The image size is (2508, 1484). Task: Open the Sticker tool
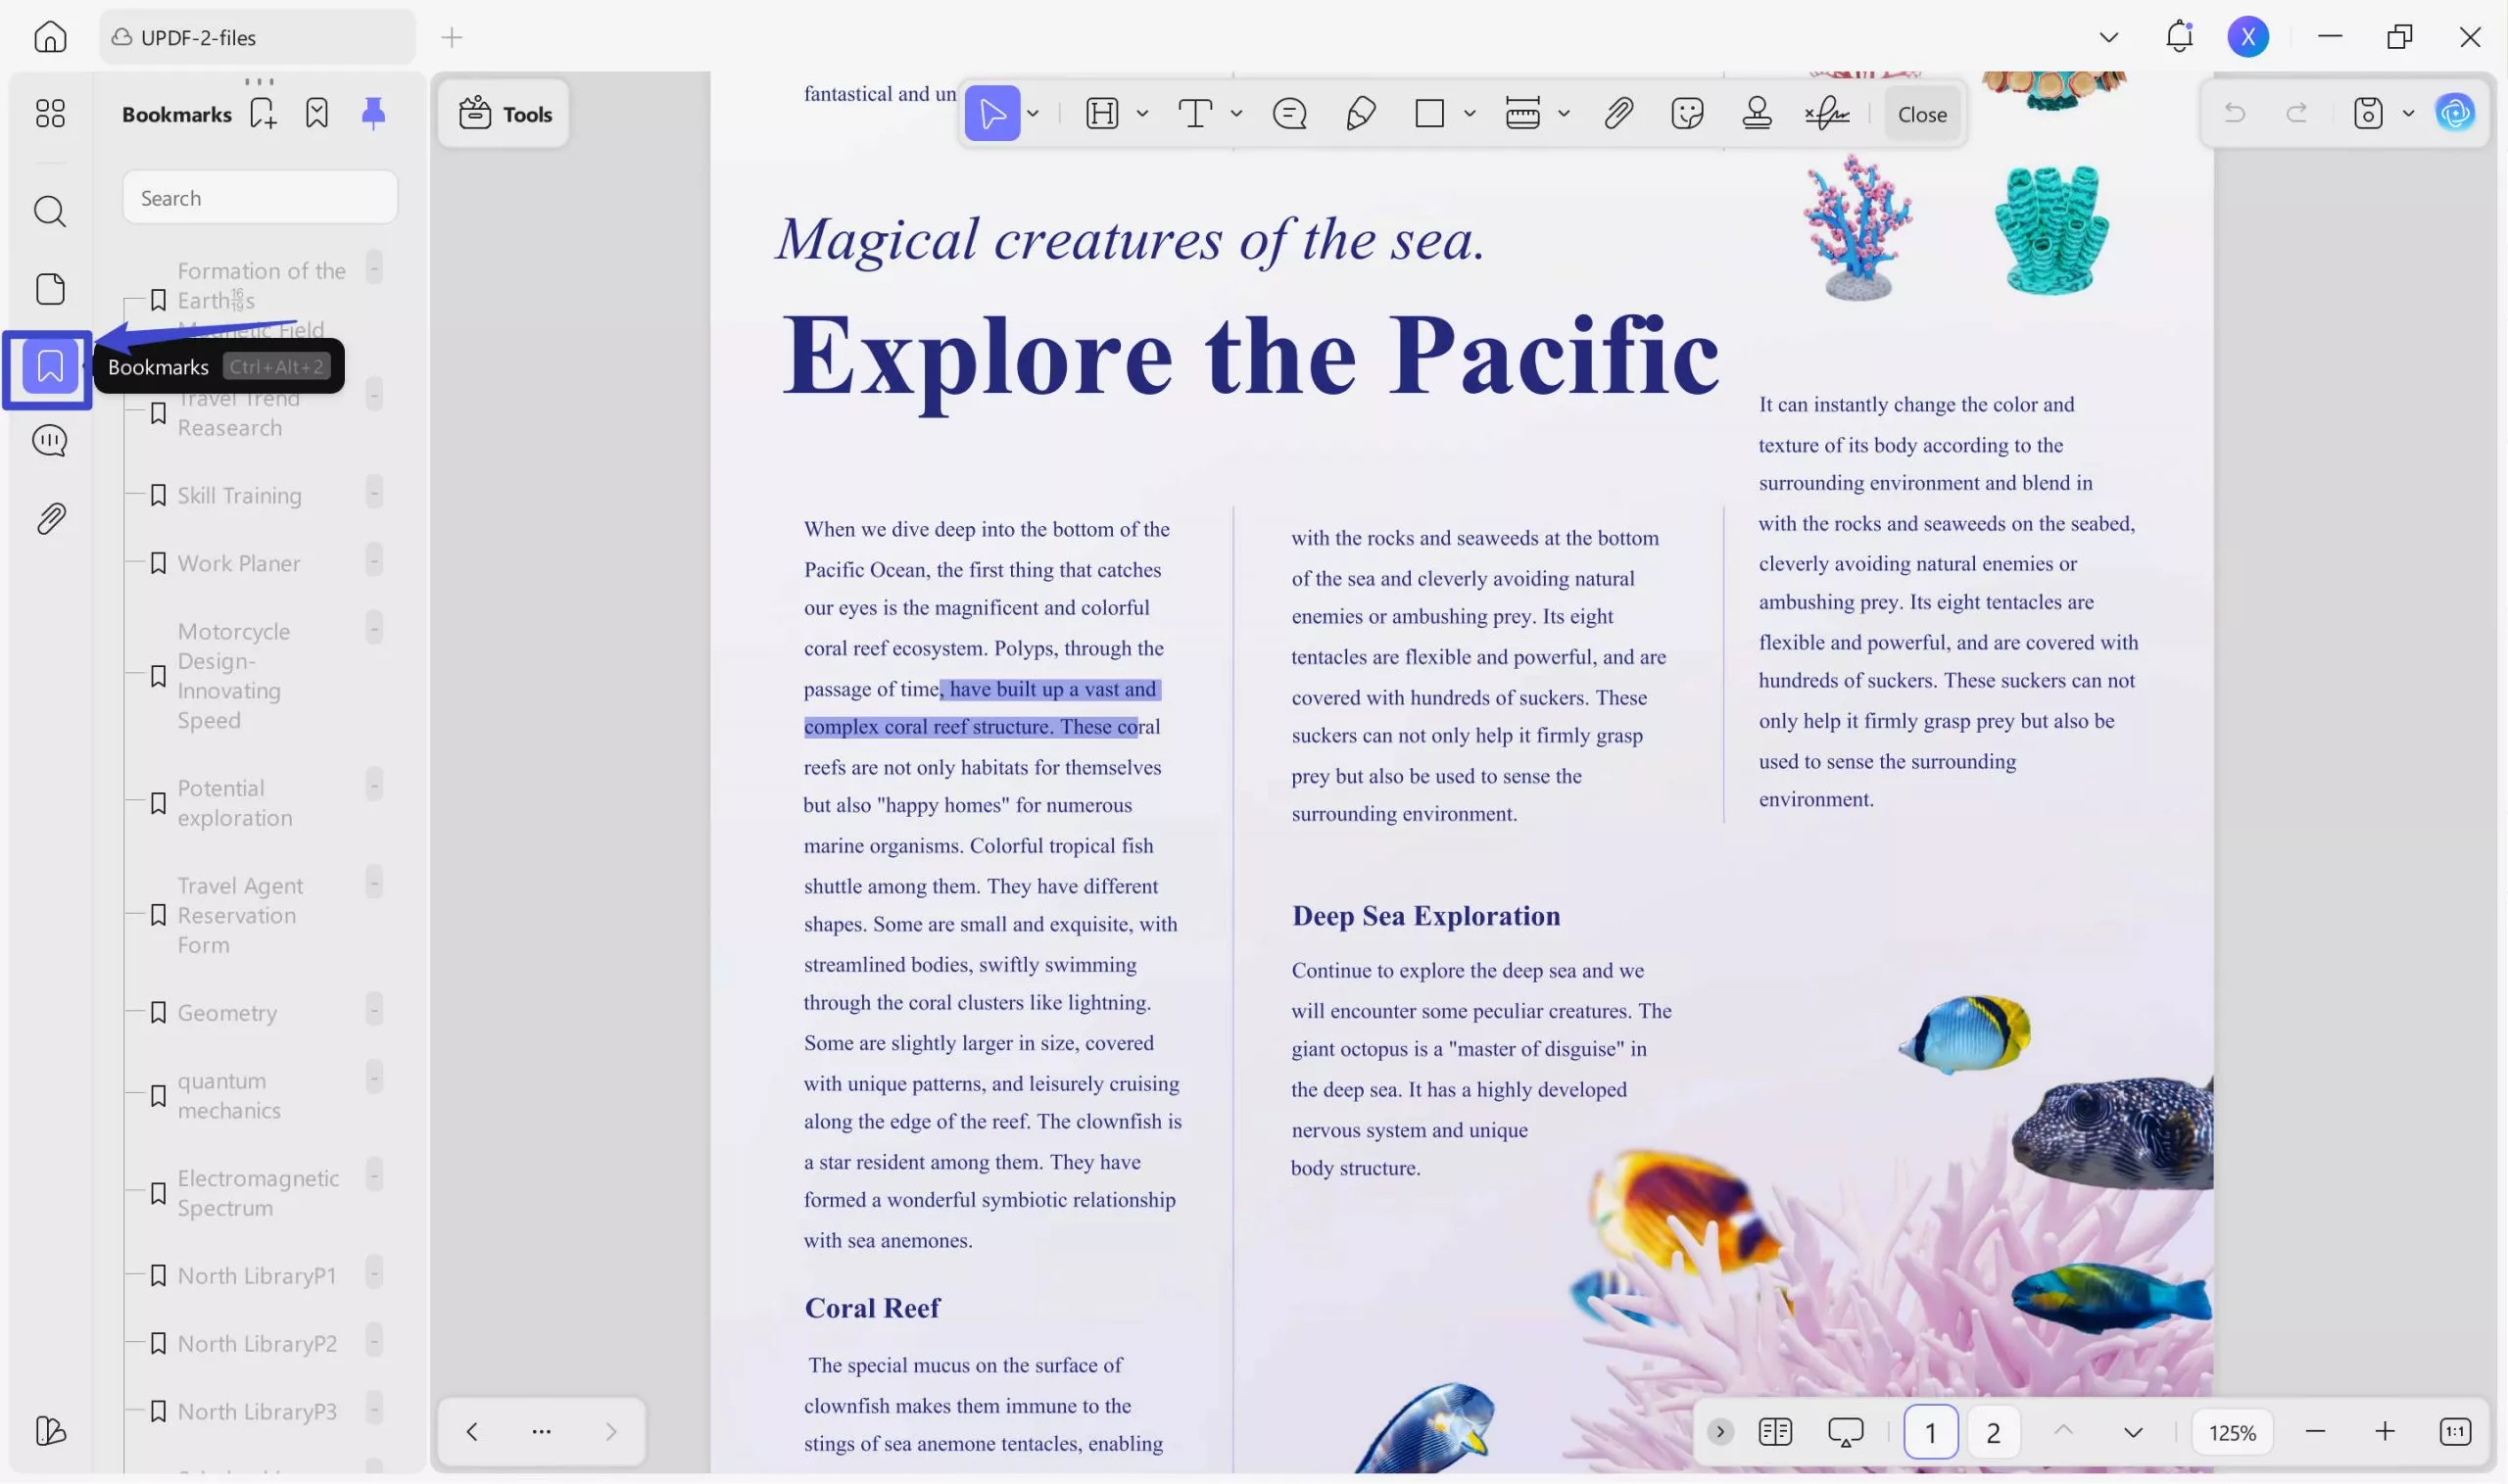click(1689, 113)
